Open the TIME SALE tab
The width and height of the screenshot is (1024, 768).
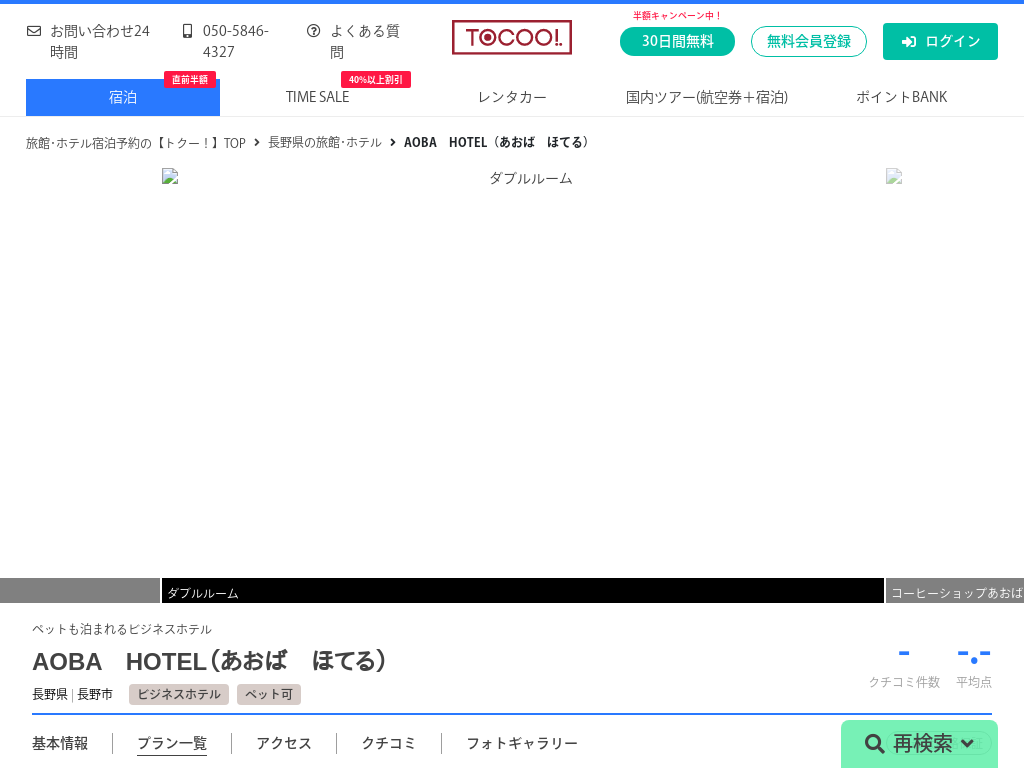317,97
